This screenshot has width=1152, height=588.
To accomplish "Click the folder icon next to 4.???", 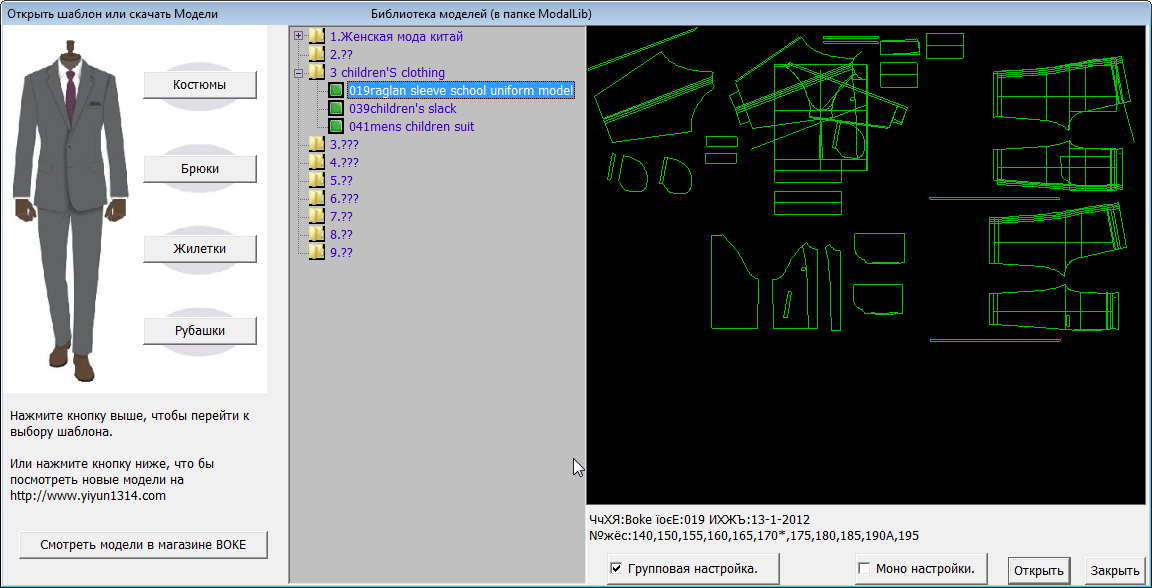I will [x=317, y=162].
